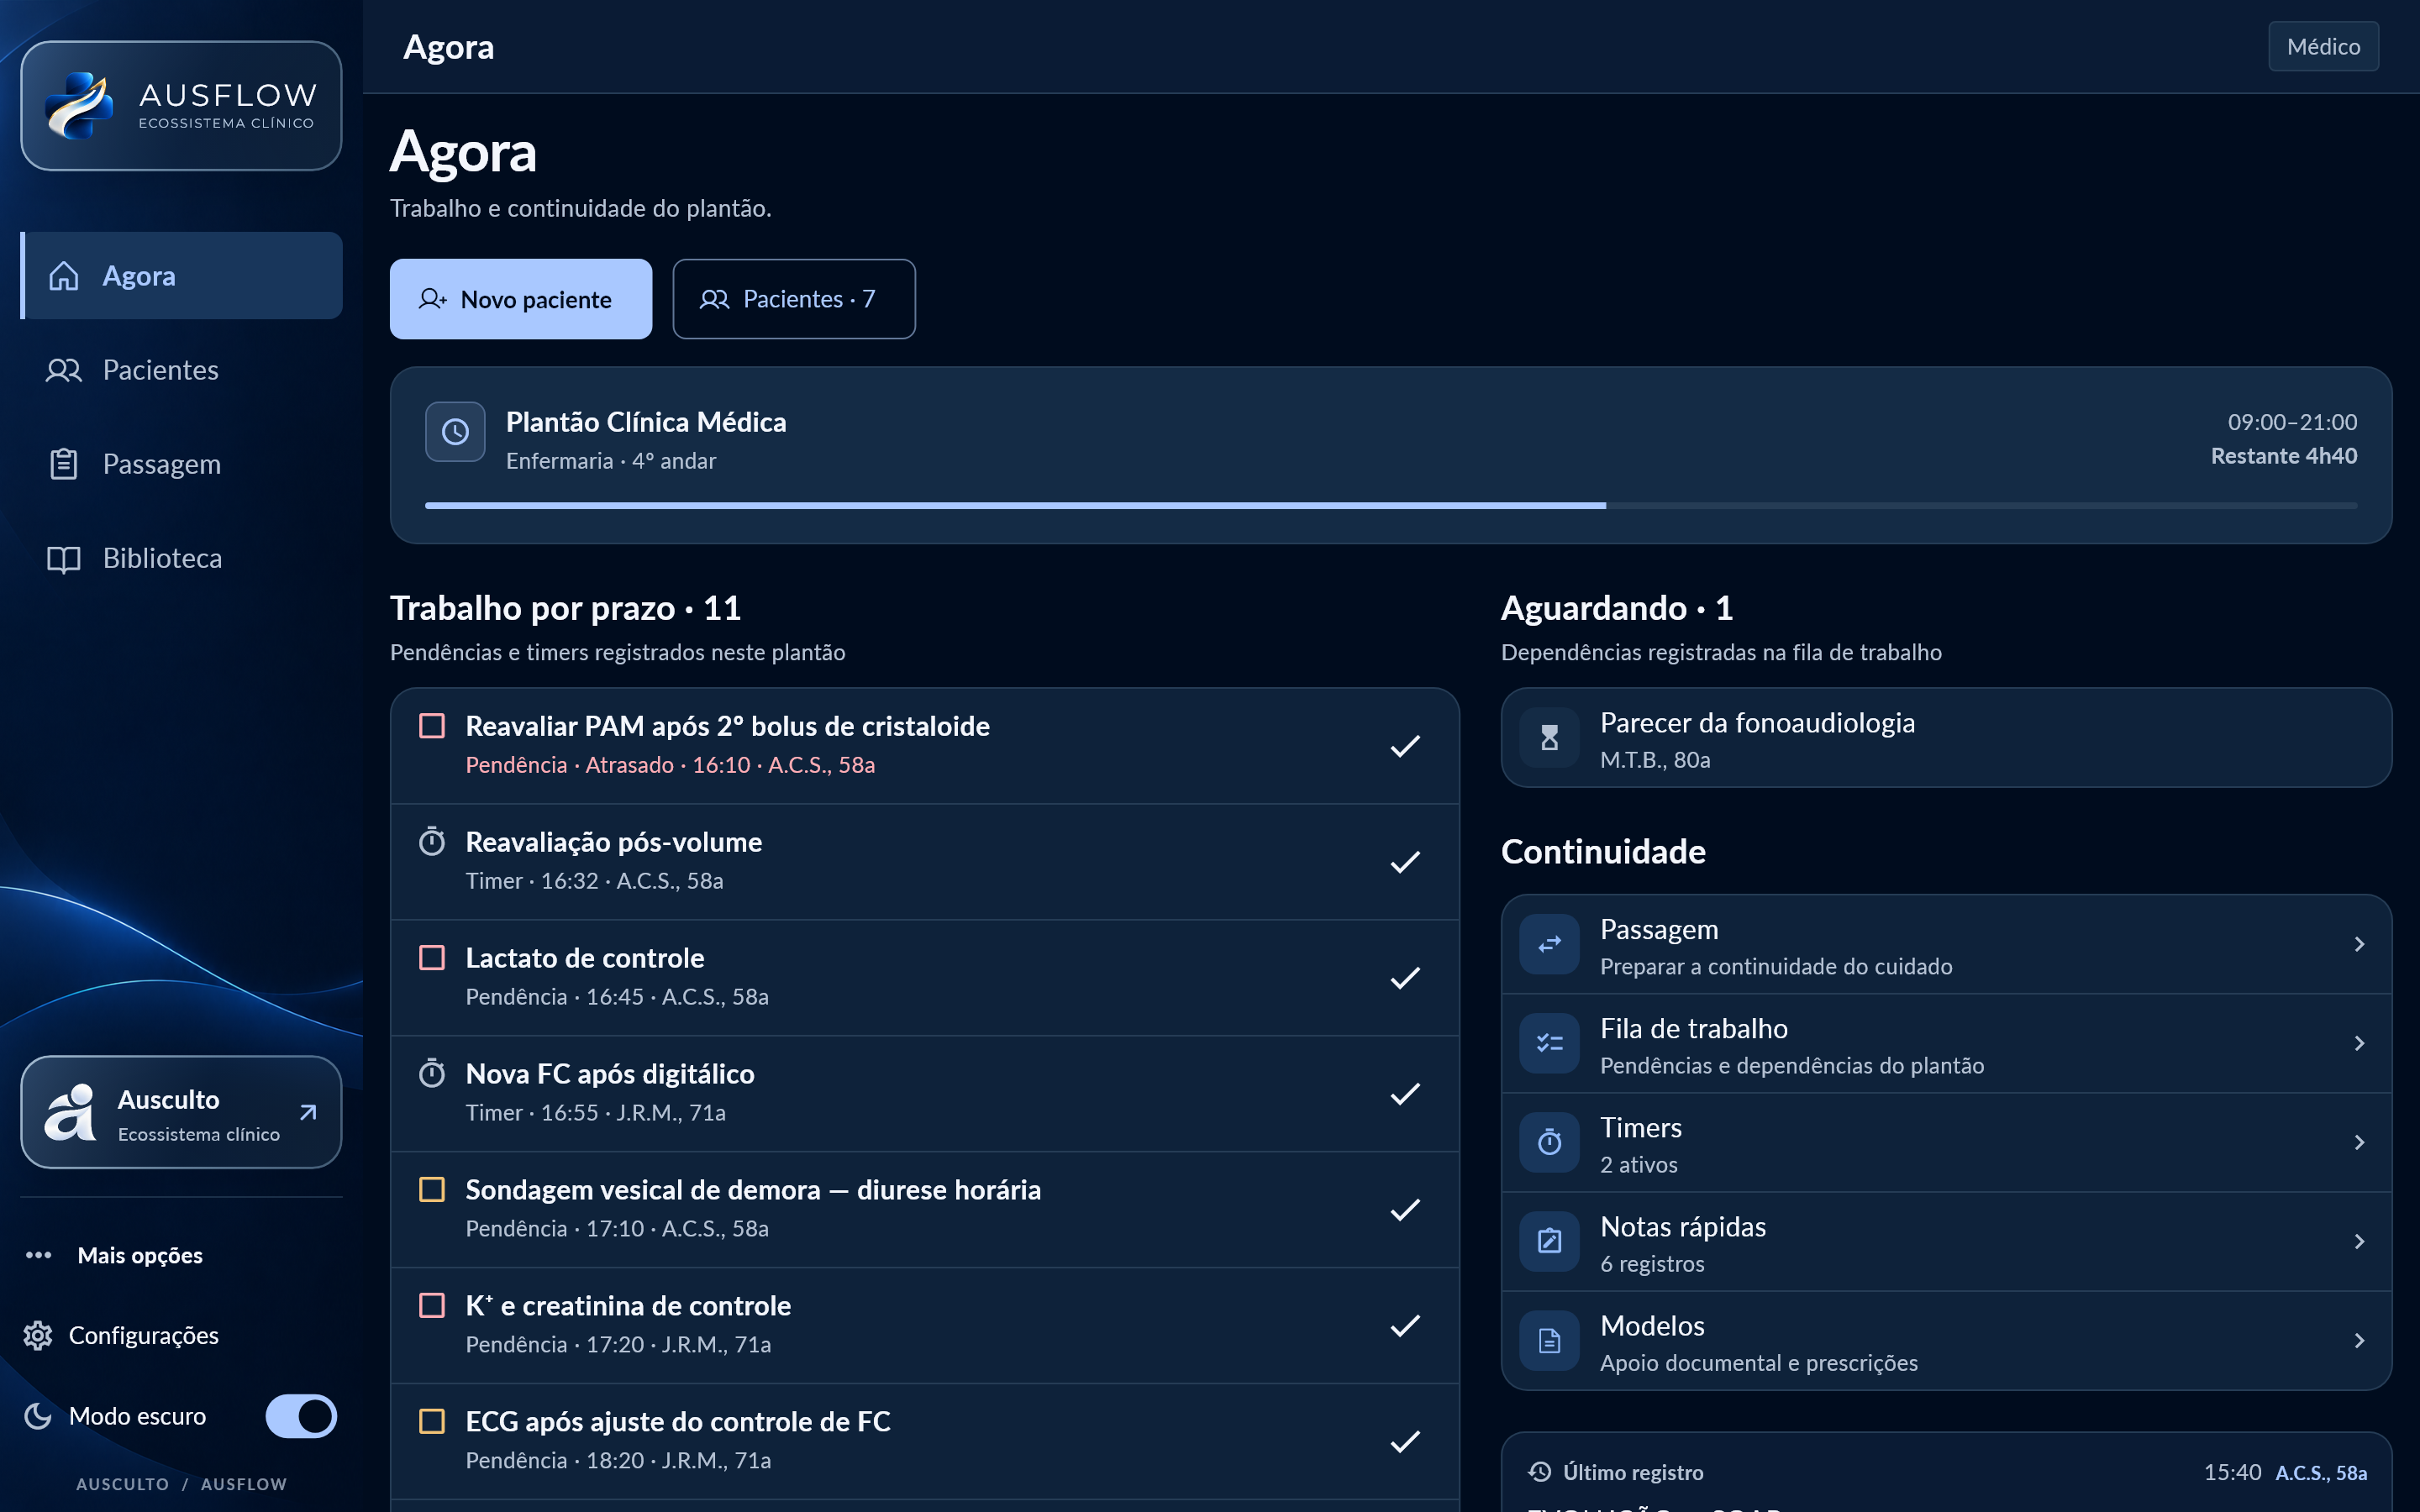Image resolution: width=2420 pixels, height=1512 pixels.
Task: Tick the Lactato de controle checkbox
Action: 432,958
